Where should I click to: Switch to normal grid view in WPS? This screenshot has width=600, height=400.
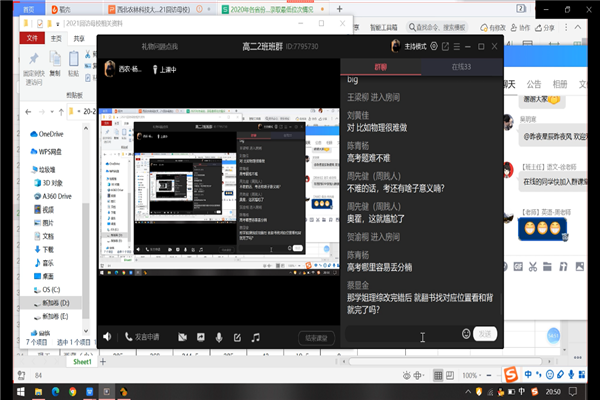[x=438, y=376]
